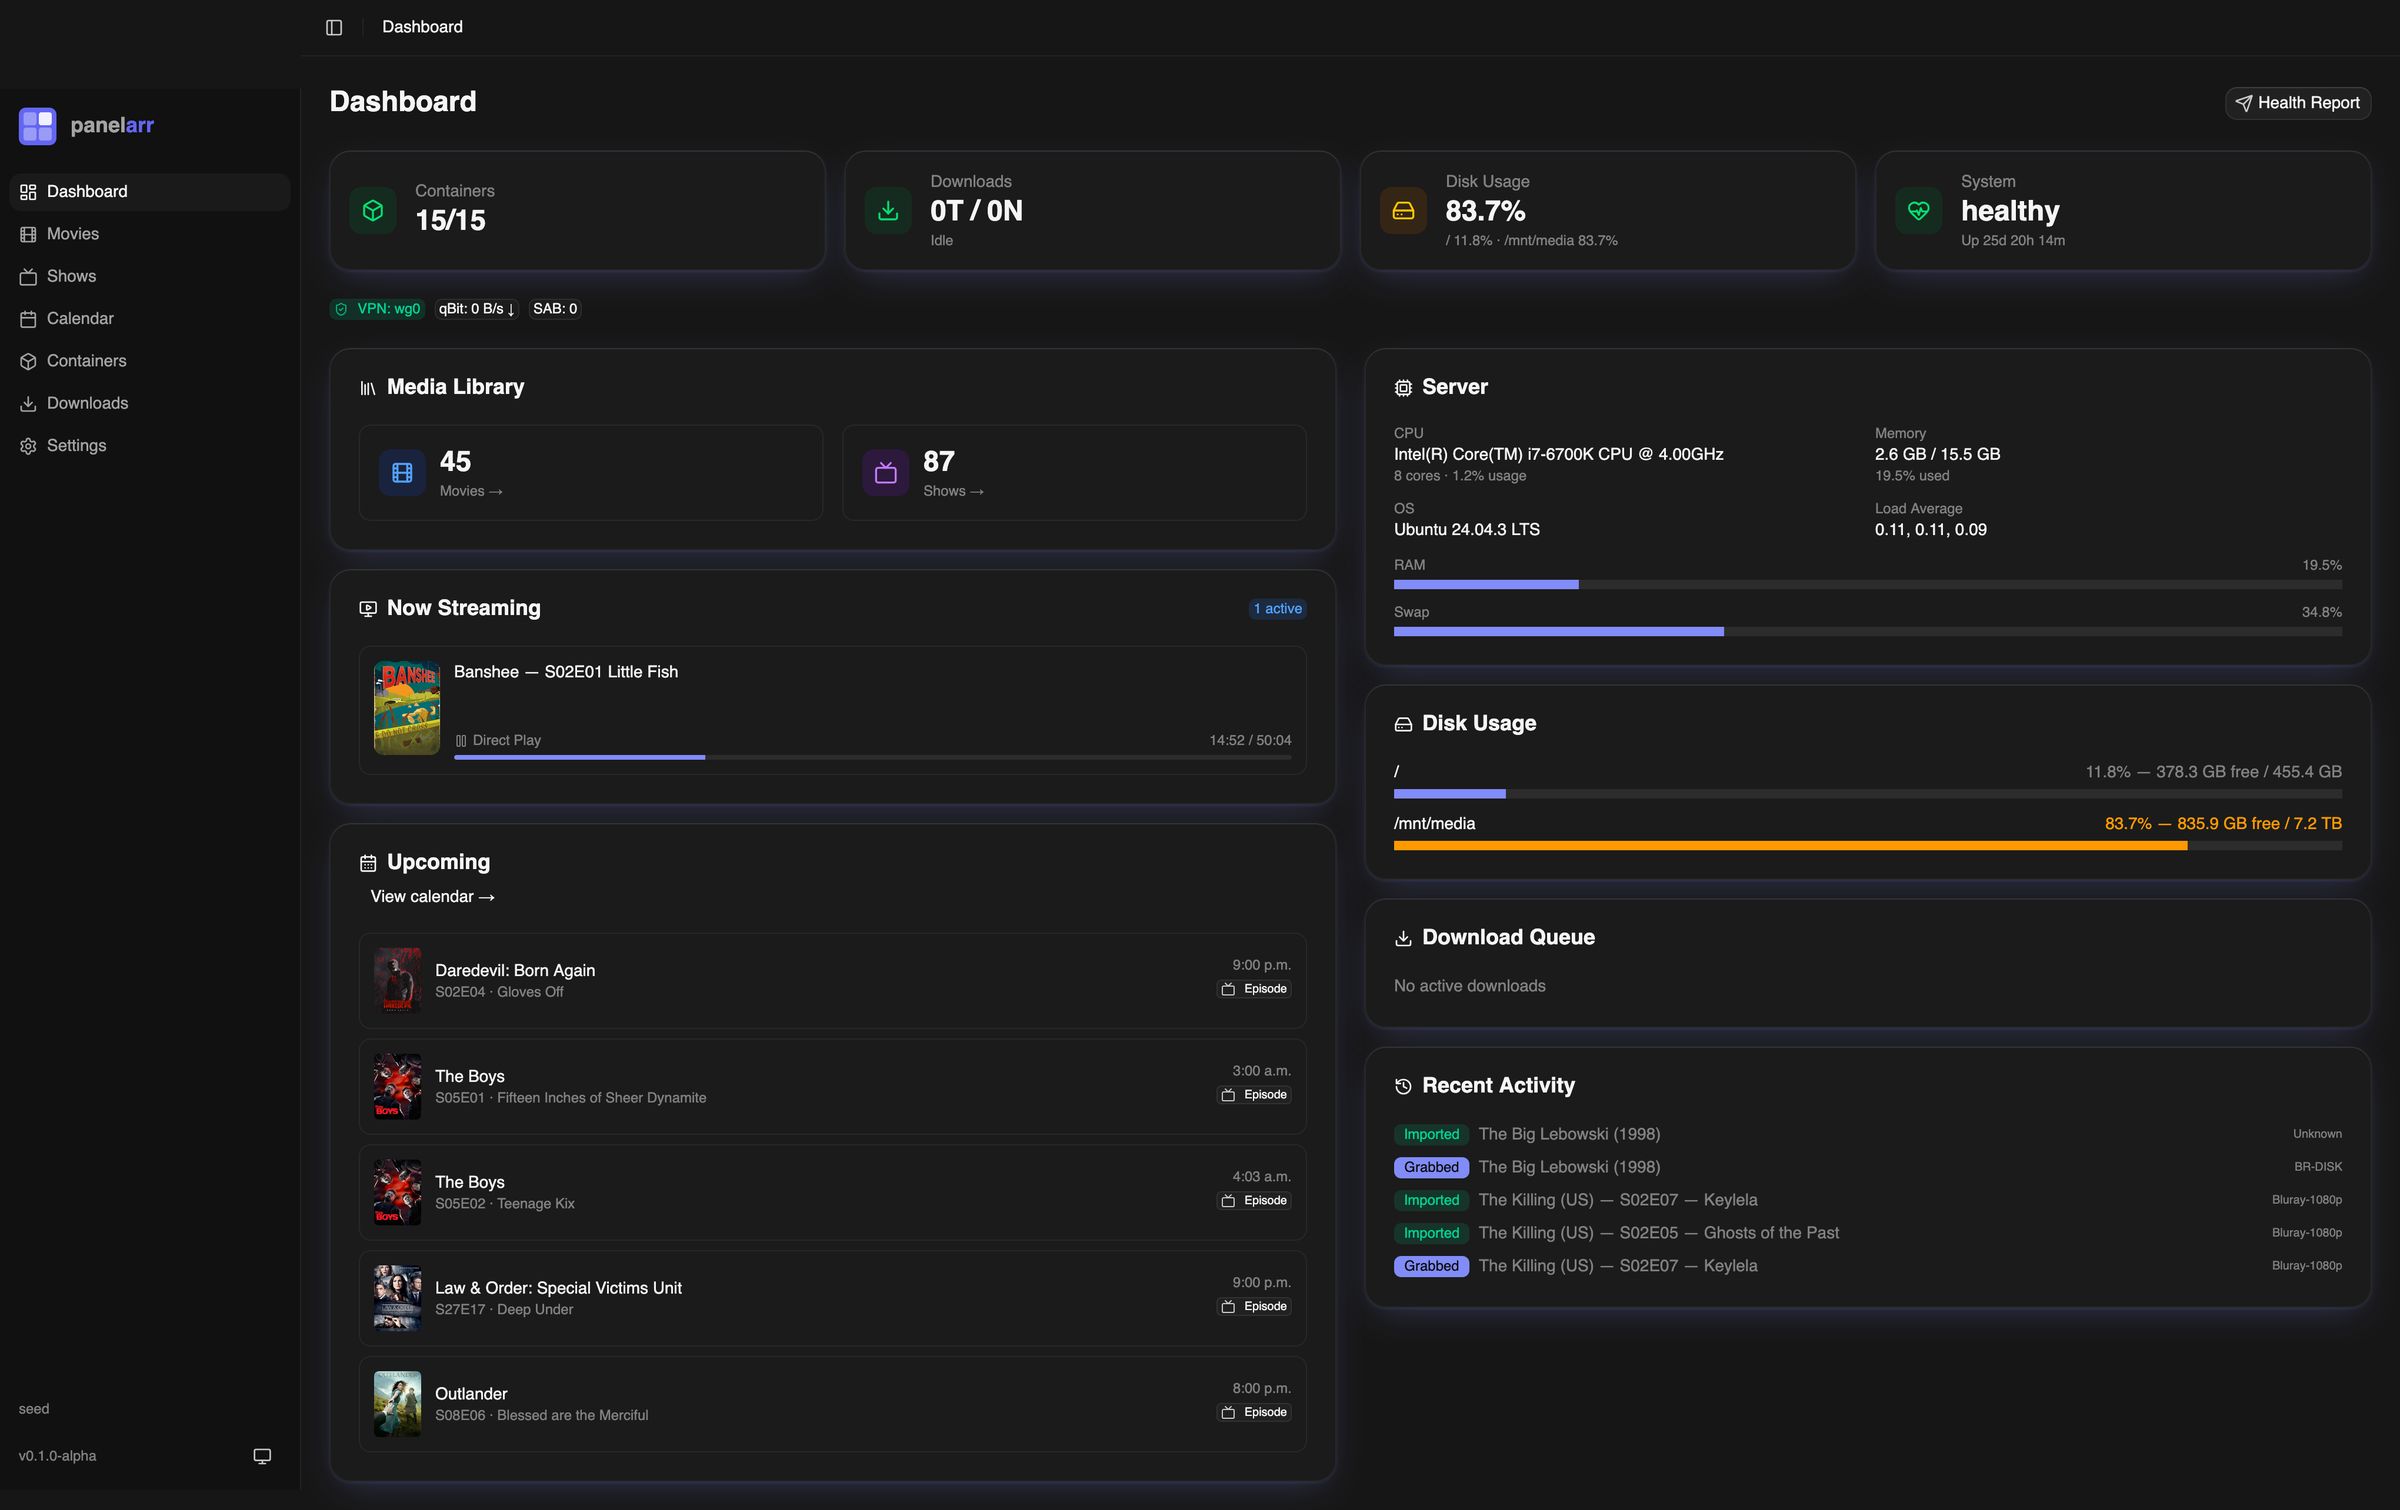Click the CPU chip icon next to Server heading

click(1403, 387)
